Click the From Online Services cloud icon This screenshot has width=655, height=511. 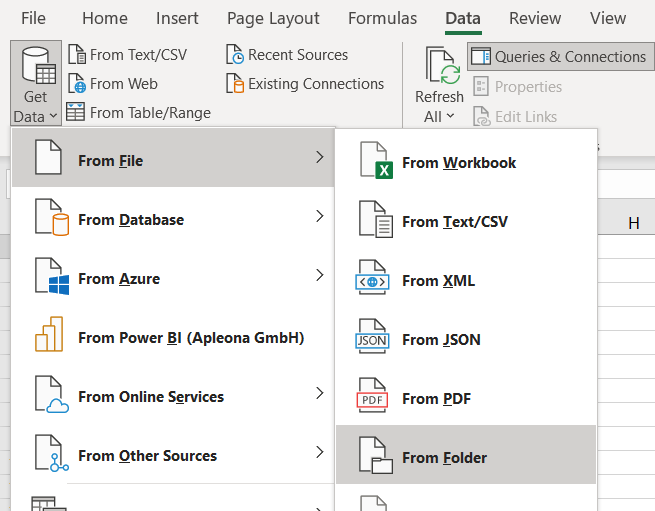(x=52, y=394)
